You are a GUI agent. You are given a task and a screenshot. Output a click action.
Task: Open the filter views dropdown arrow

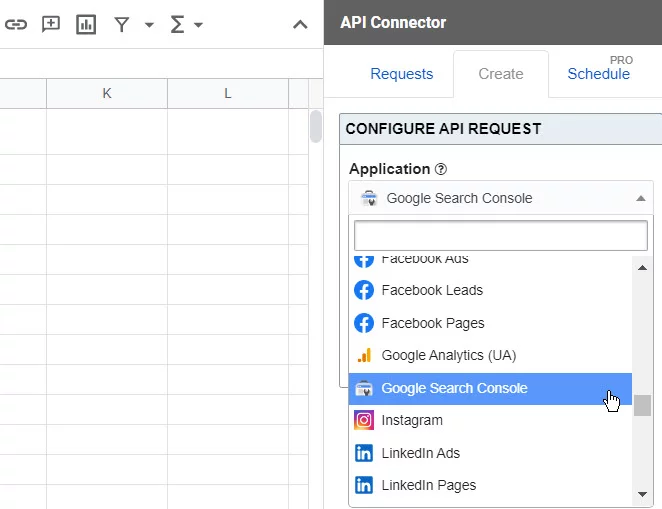pos(149,25)
